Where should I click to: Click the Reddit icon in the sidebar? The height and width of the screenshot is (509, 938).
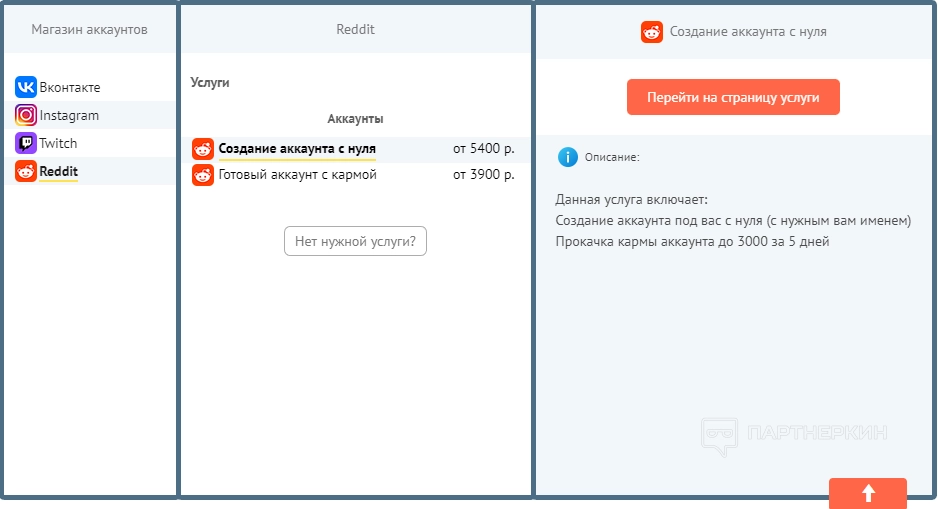click(x=26, y=171)
